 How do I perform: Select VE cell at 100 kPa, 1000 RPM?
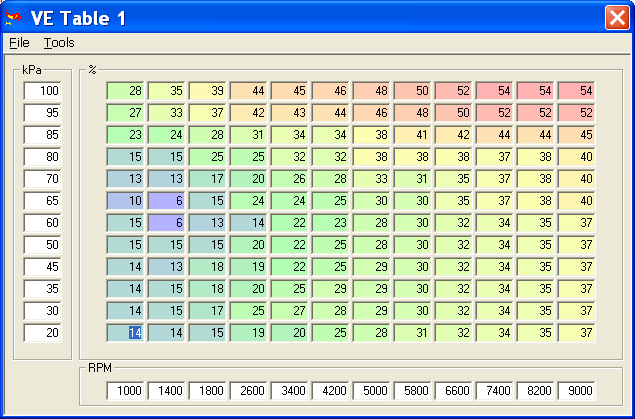tap(127, 91)
